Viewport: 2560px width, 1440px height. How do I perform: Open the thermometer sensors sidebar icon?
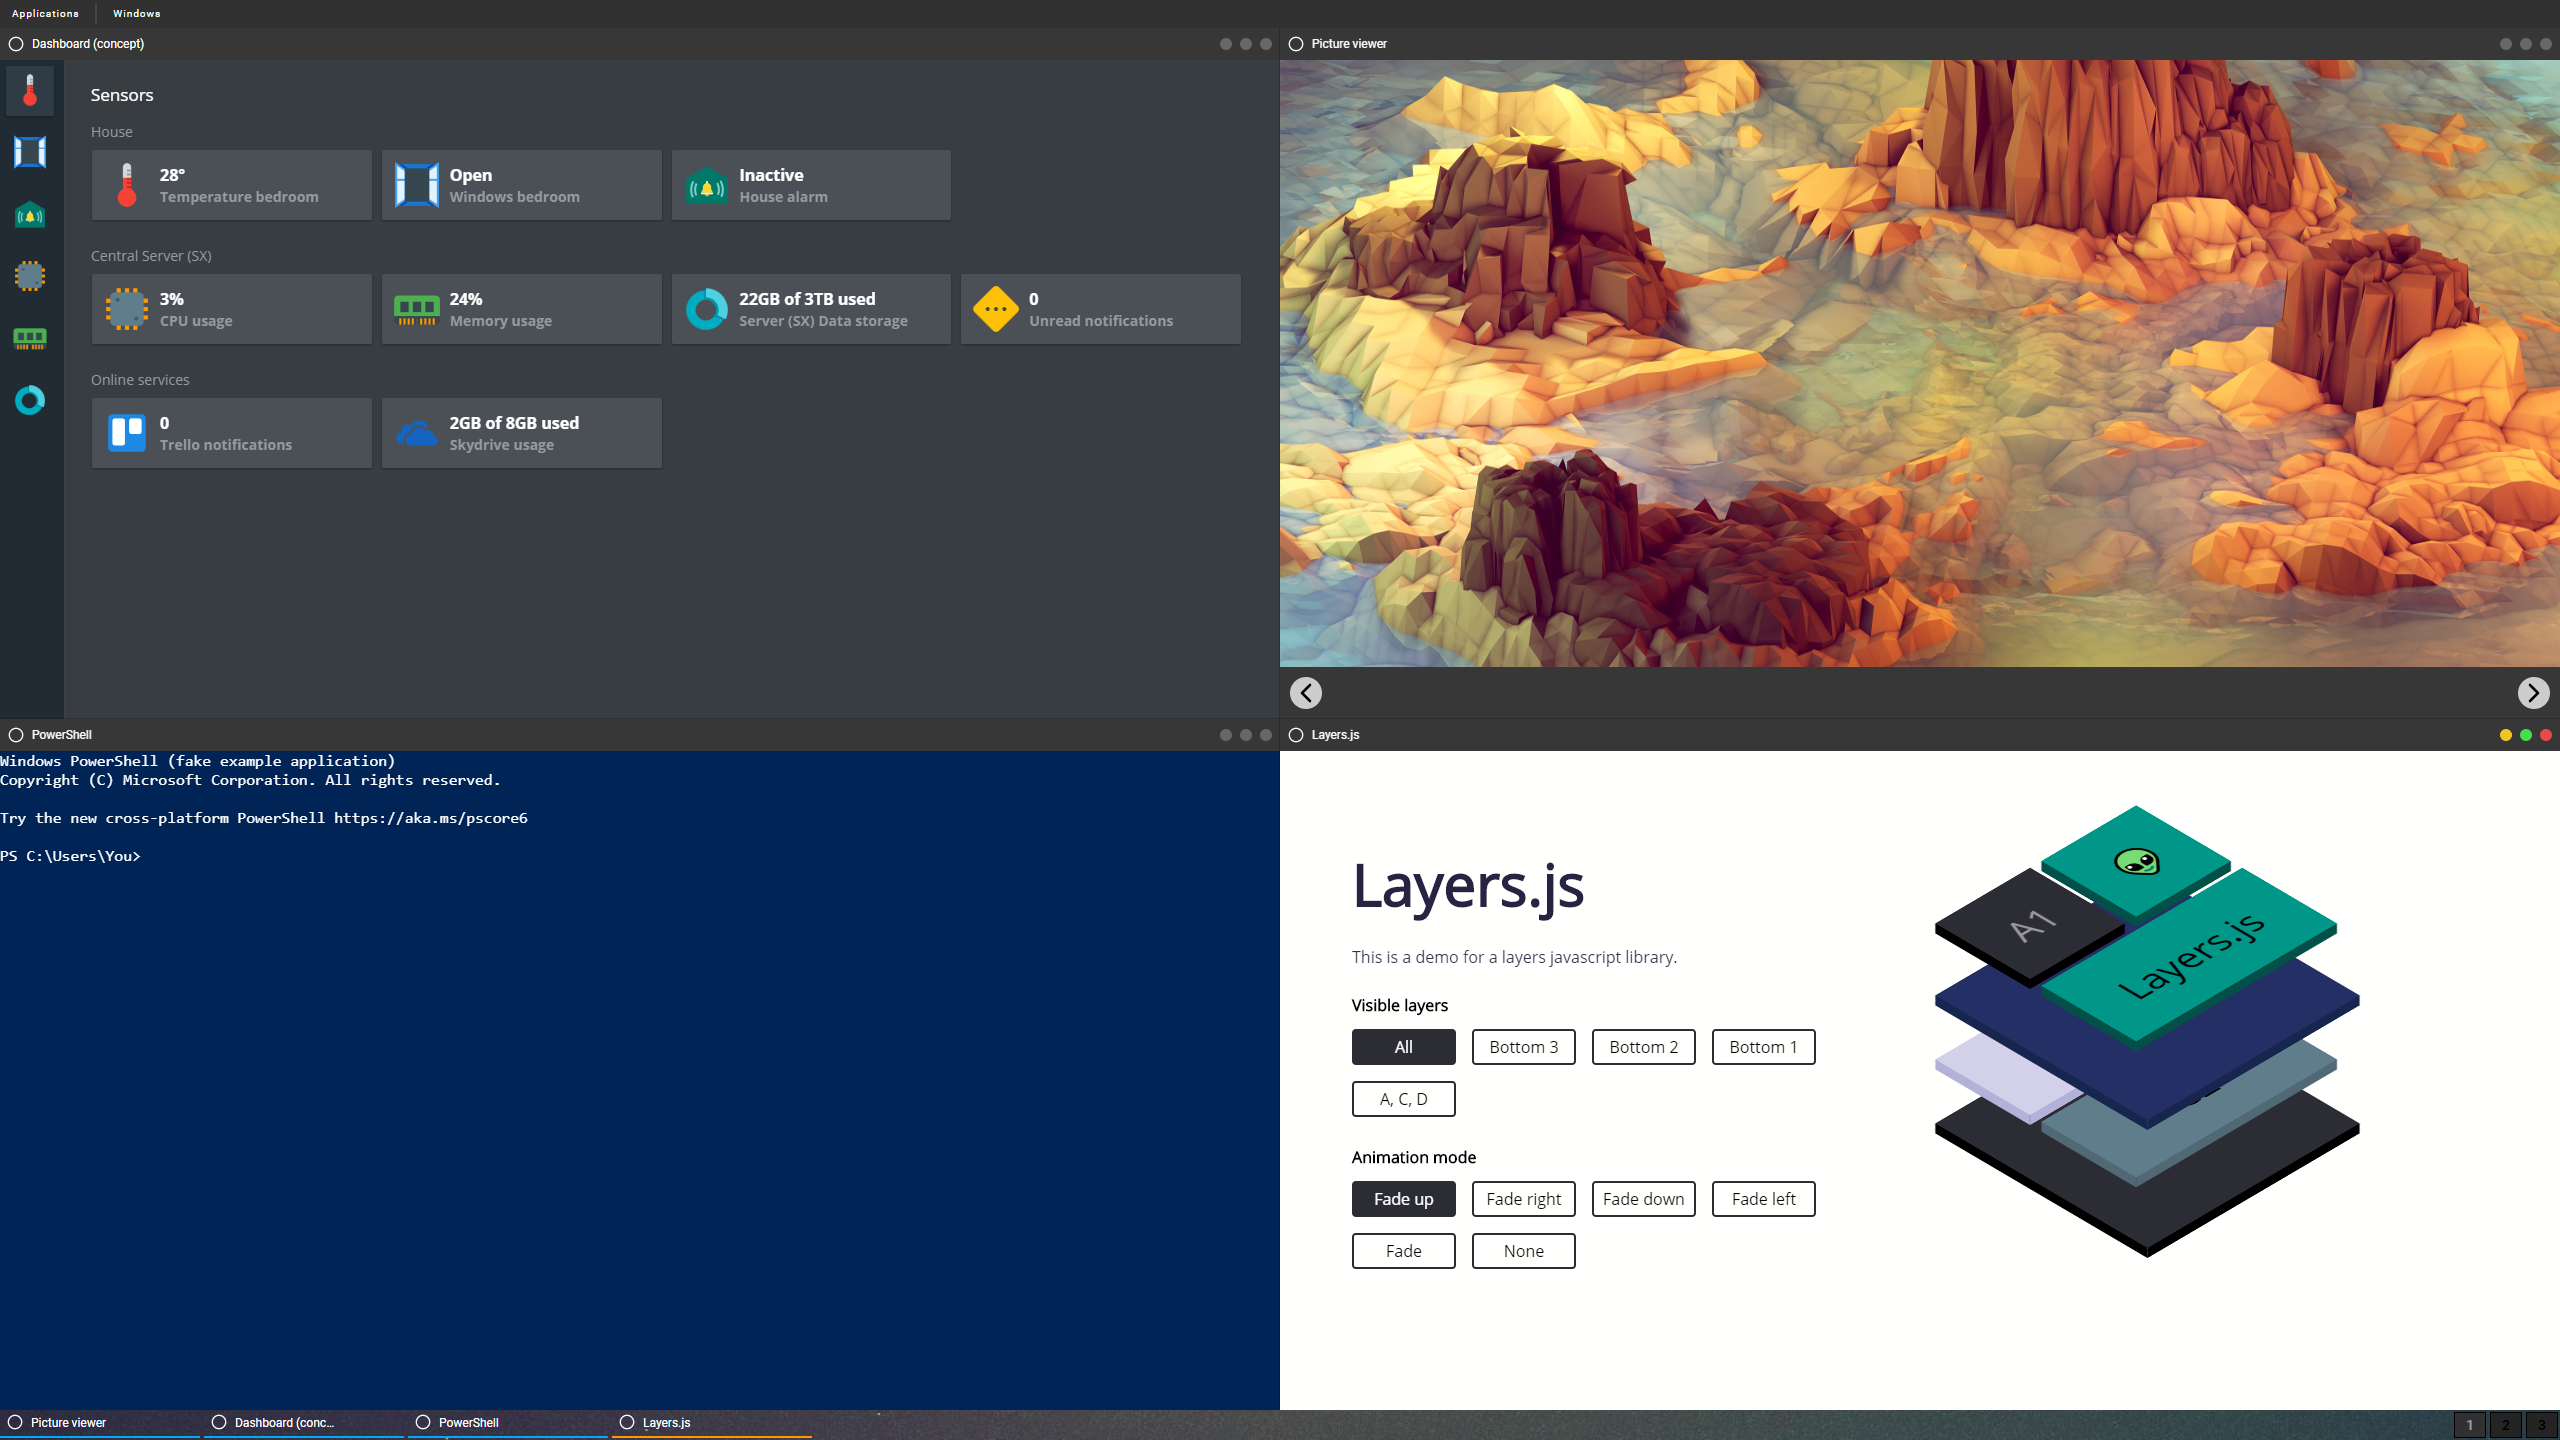tap(30, 90)
